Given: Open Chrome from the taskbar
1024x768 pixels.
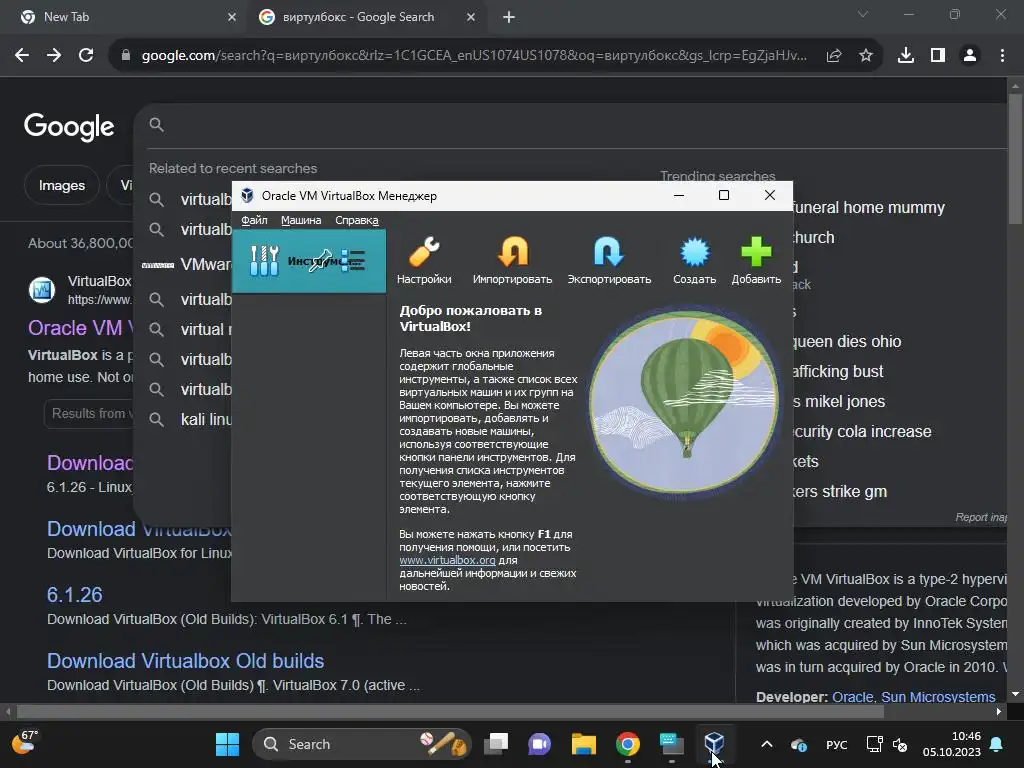Looking at the screenshot, I should (628, 744).
